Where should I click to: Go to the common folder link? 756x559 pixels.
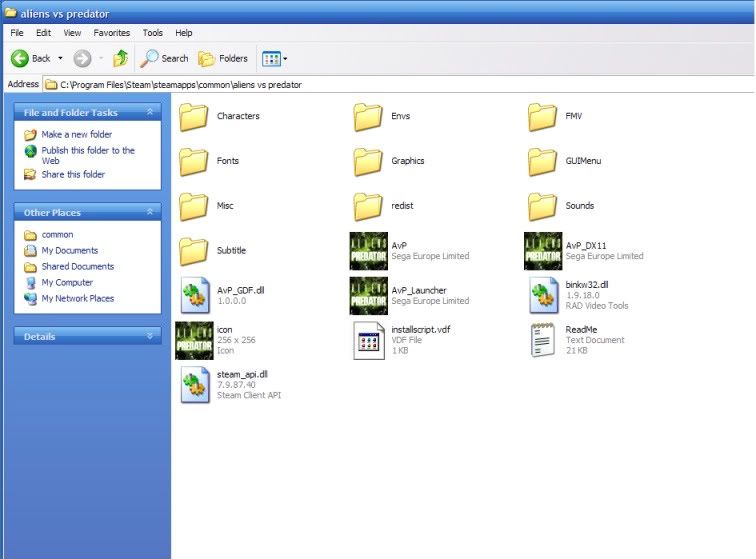click(x=57, y=235)
